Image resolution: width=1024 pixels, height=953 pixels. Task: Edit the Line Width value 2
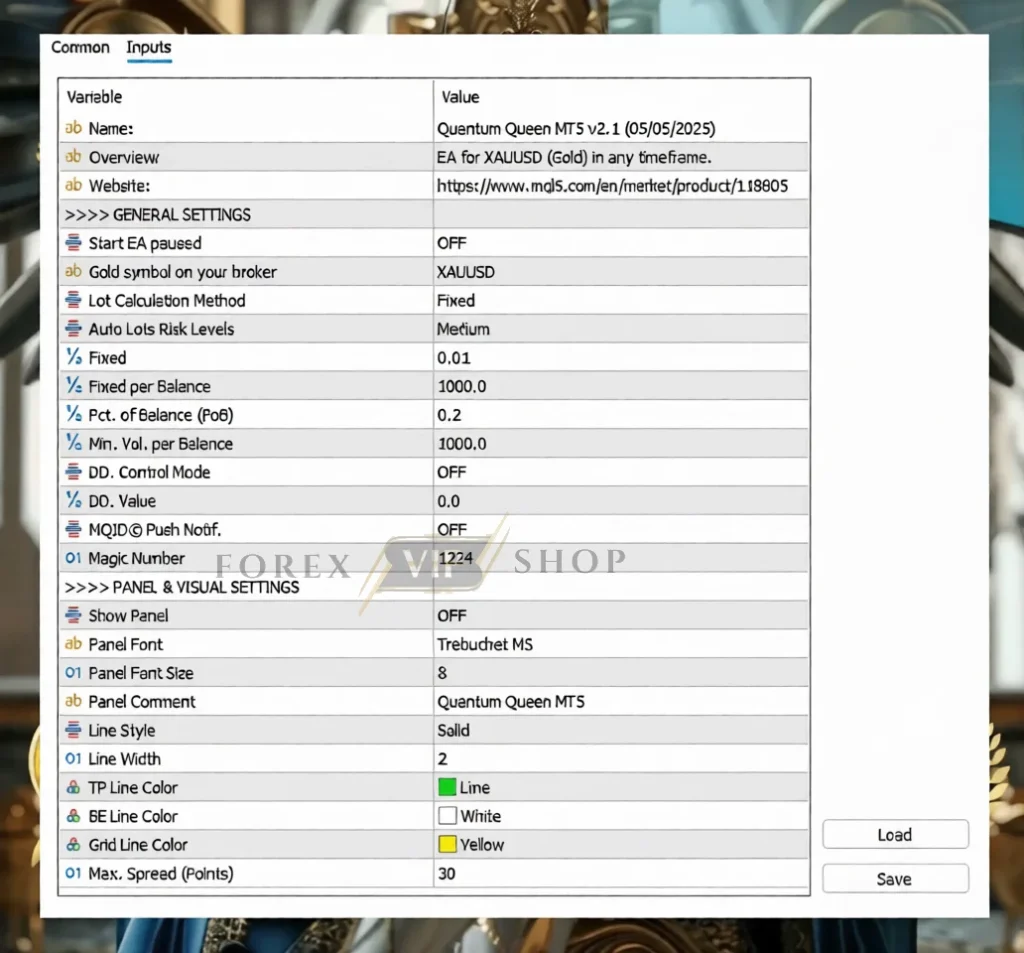coord(621,758)
